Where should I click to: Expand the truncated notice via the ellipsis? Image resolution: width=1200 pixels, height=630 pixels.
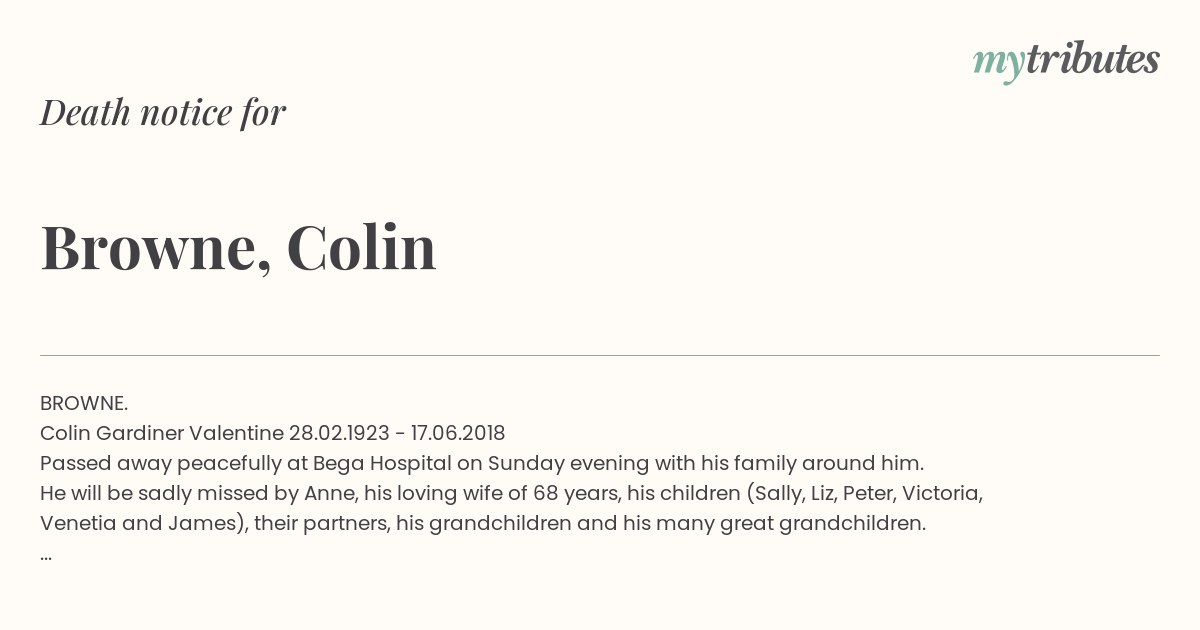coord(46,554)
